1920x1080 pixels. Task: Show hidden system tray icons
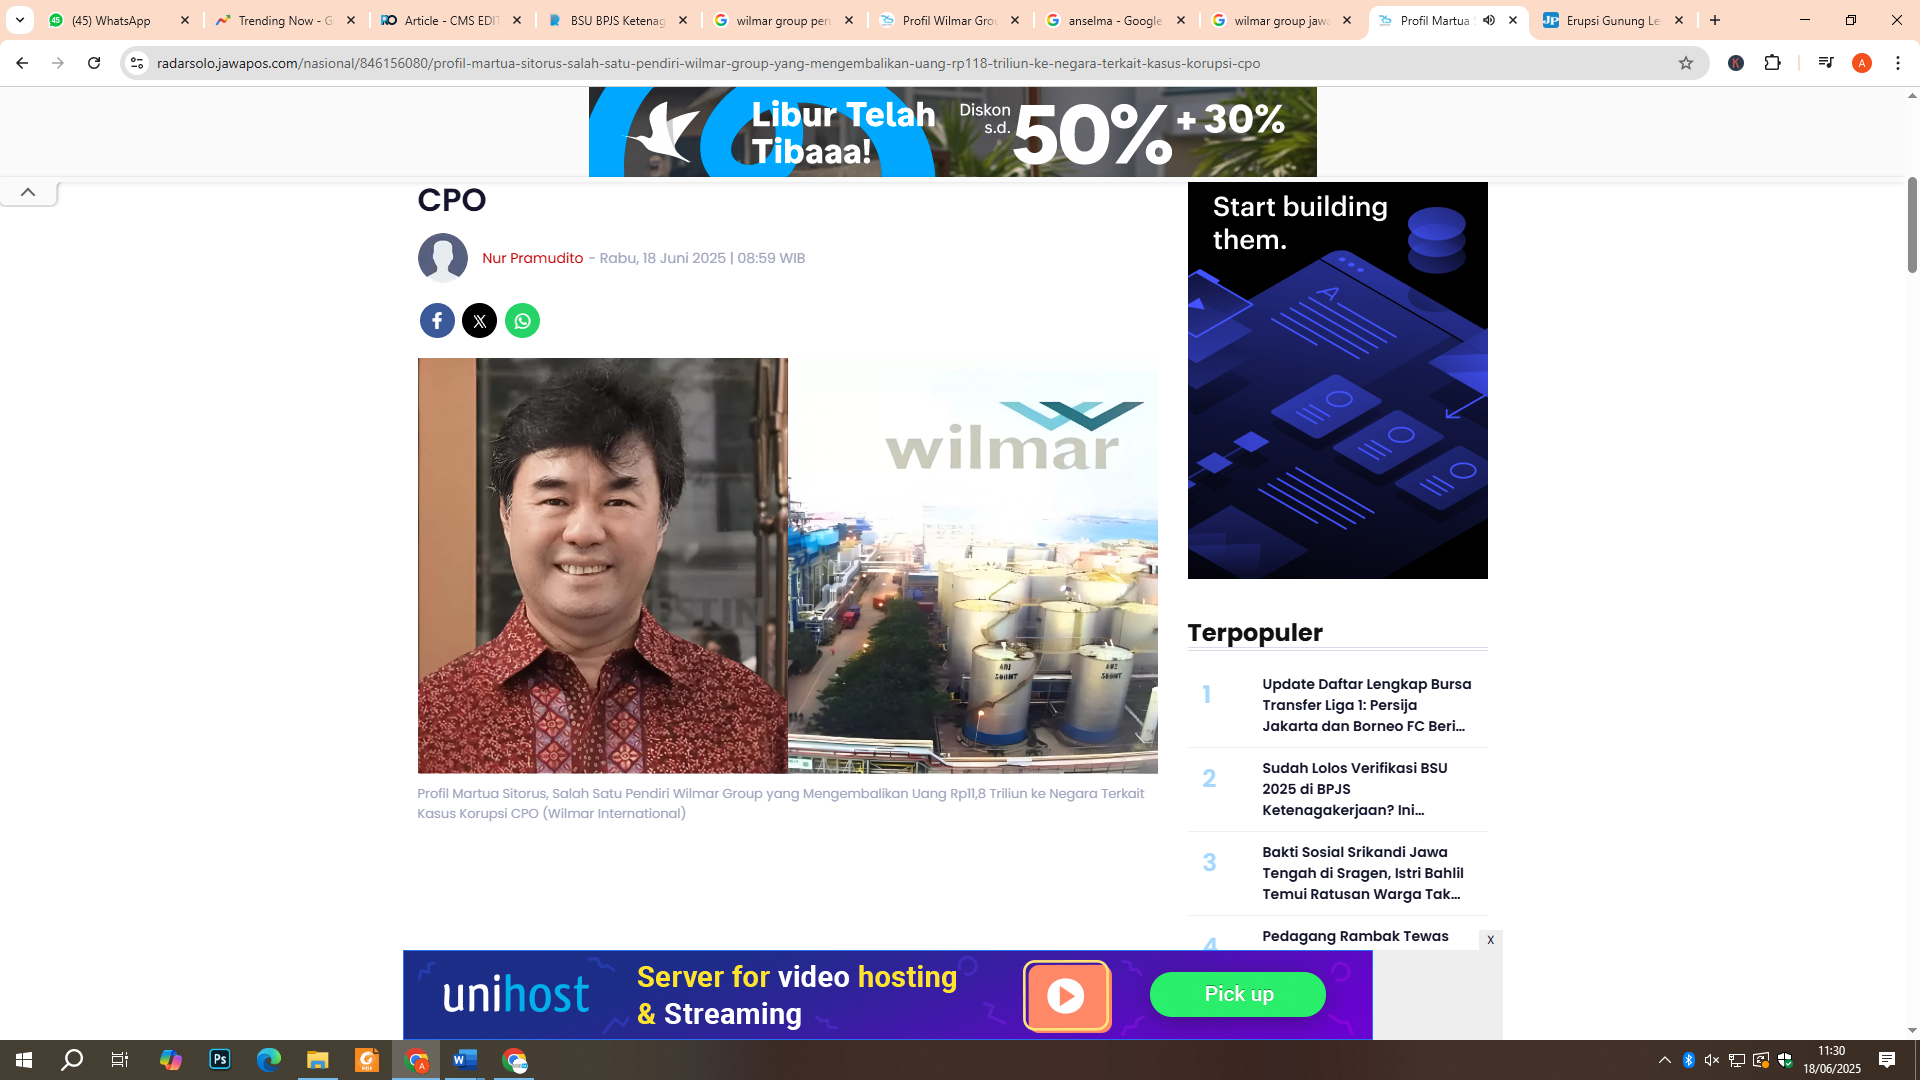[1664, 1060]
